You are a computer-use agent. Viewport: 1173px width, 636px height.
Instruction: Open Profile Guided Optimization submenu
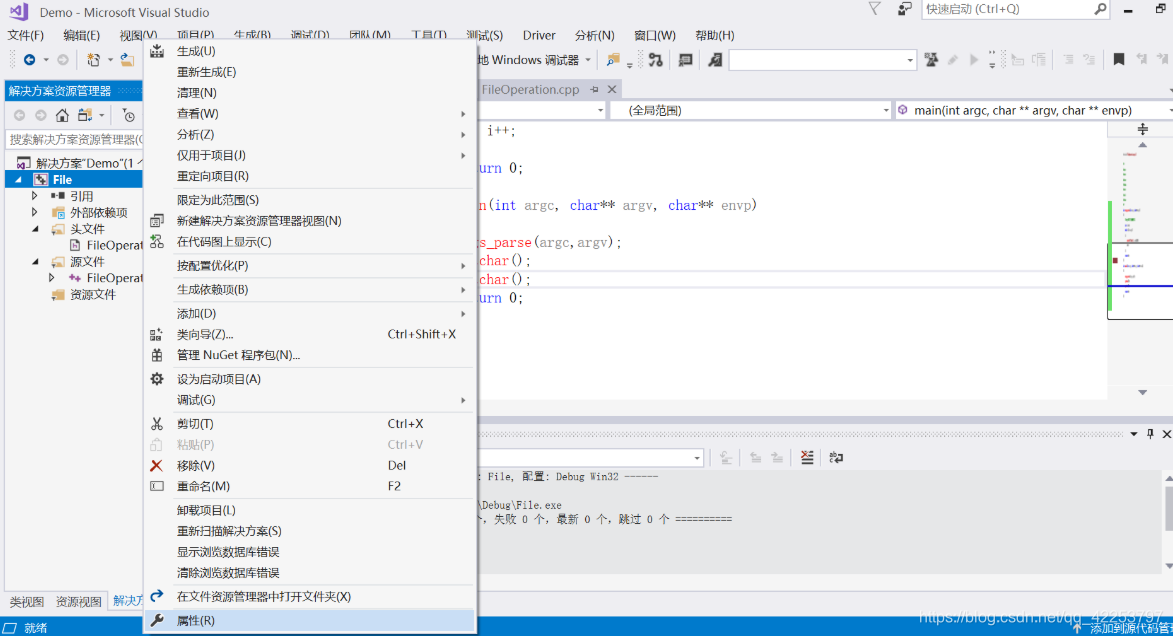310,266
